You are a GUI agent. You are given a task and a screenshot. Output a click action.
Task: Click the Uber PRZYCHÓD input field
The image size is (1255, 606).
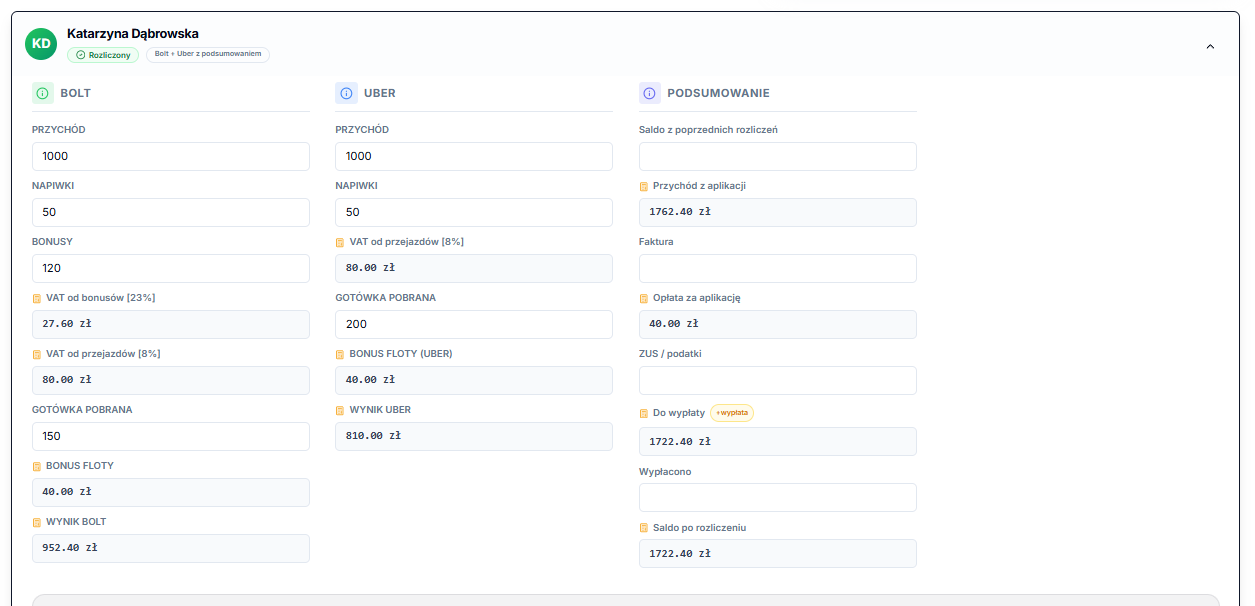pos(474,156)
